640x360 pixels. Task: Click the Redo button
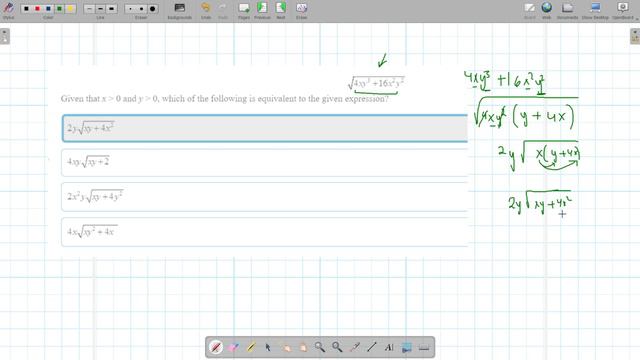pos(222,11)
